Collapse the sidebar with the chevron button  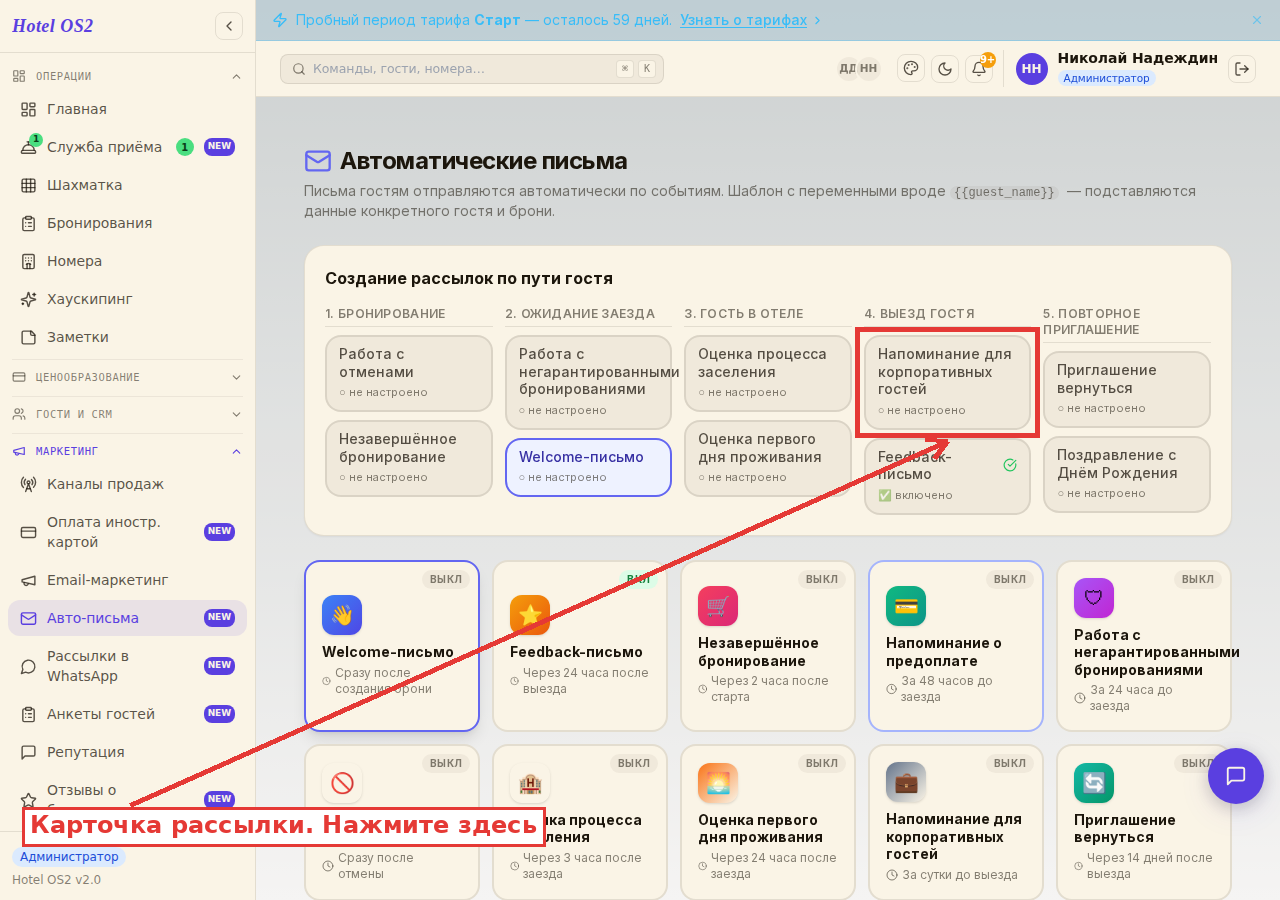(x=229, y=26)
